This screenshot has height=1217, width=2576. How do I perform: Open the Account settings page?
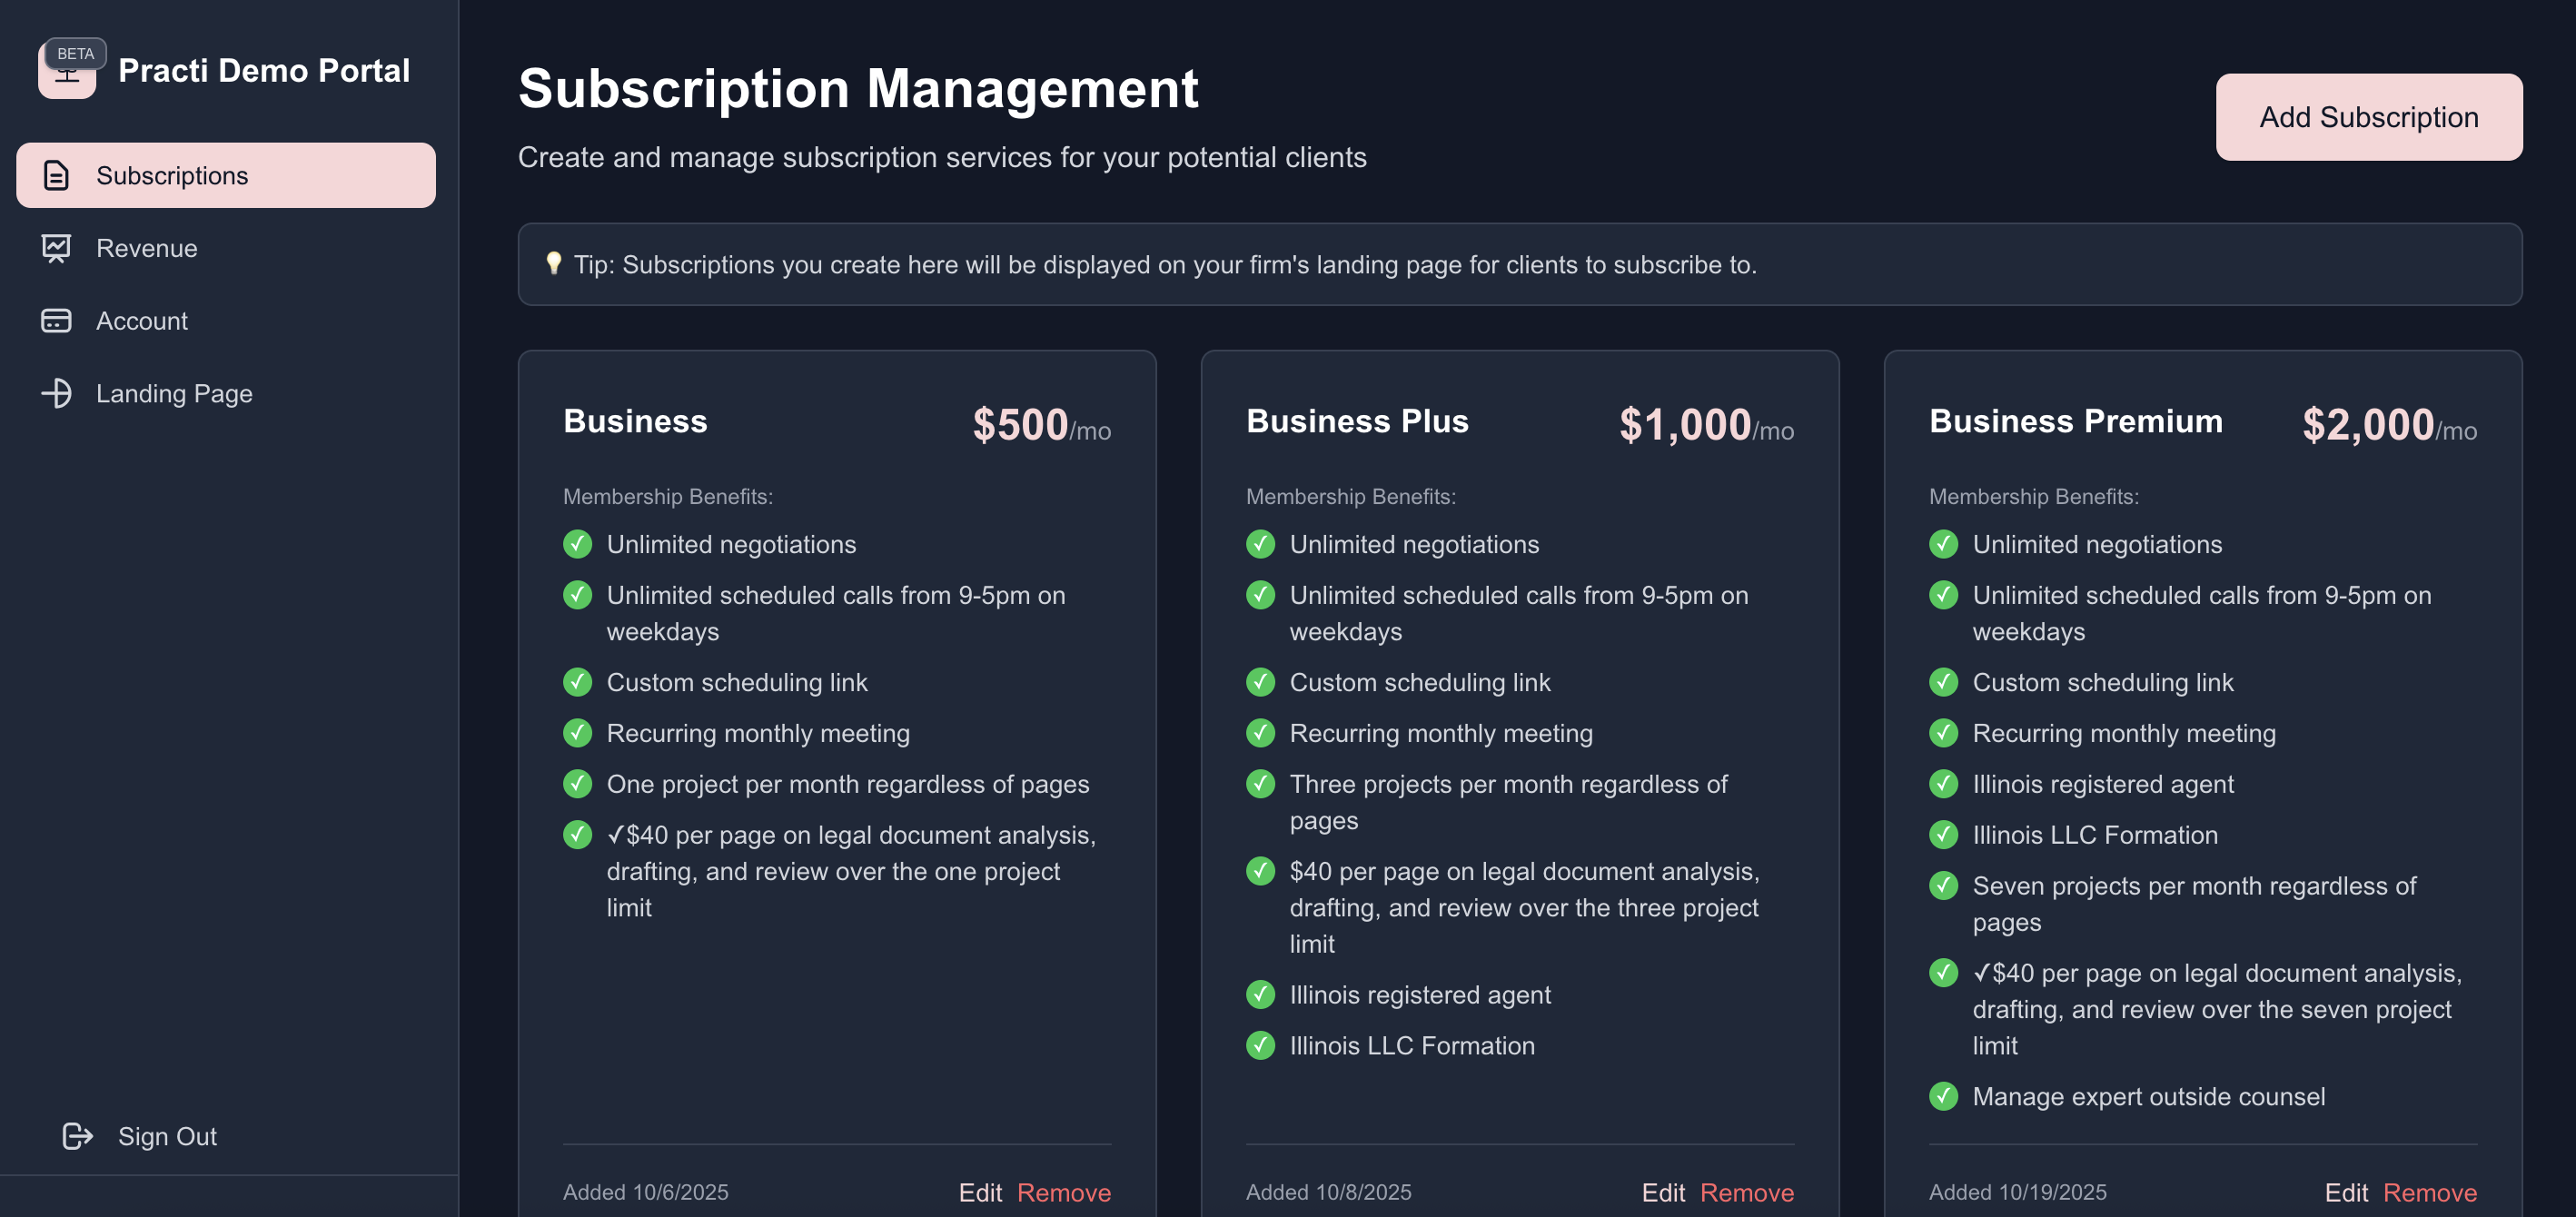coord(141,321)
